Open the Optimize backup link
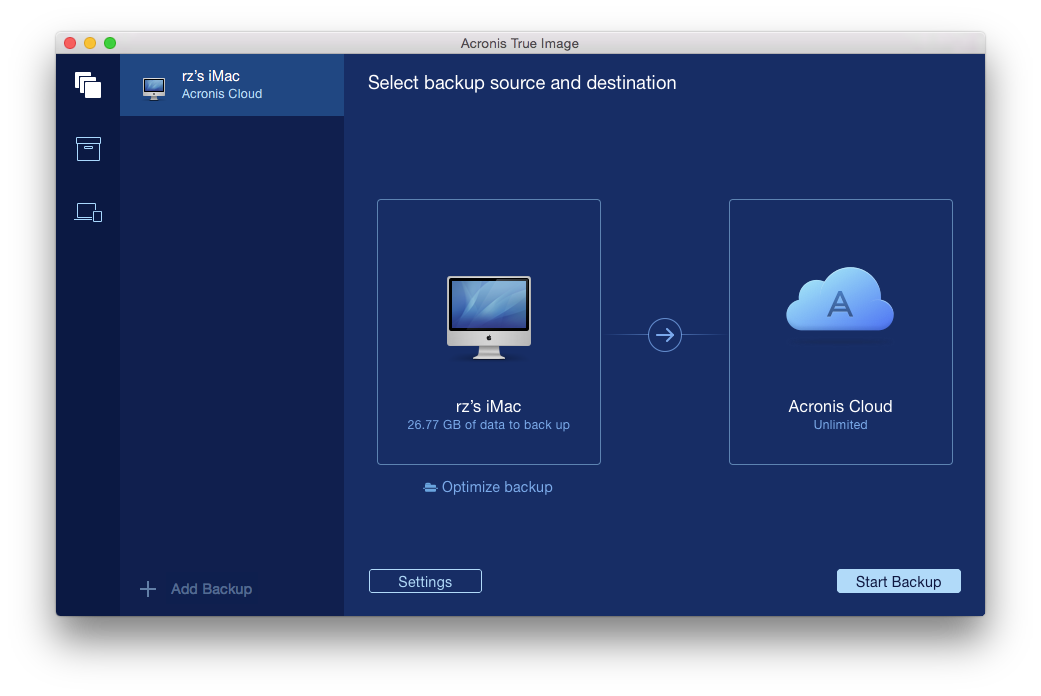1041x696 pixels. pyautogui.click(x=497, y=487)
